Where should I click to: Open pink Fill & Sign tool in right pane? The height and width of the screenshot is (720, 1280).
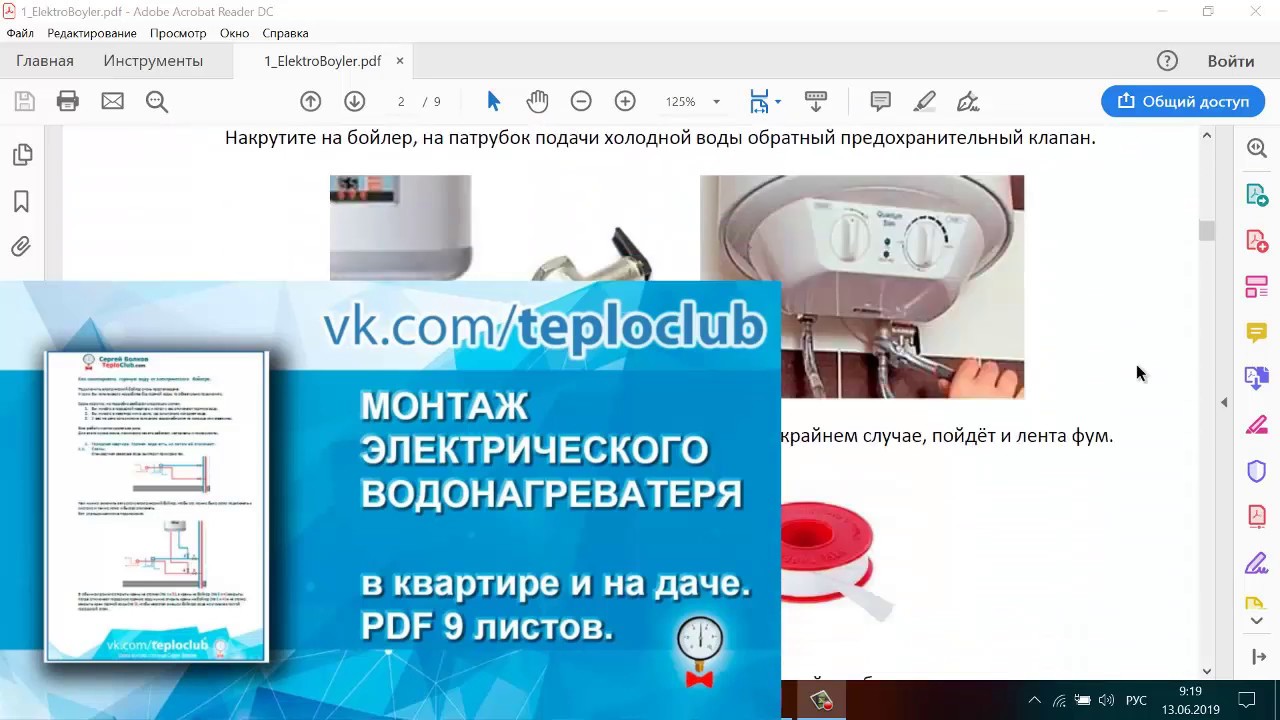1257,424
